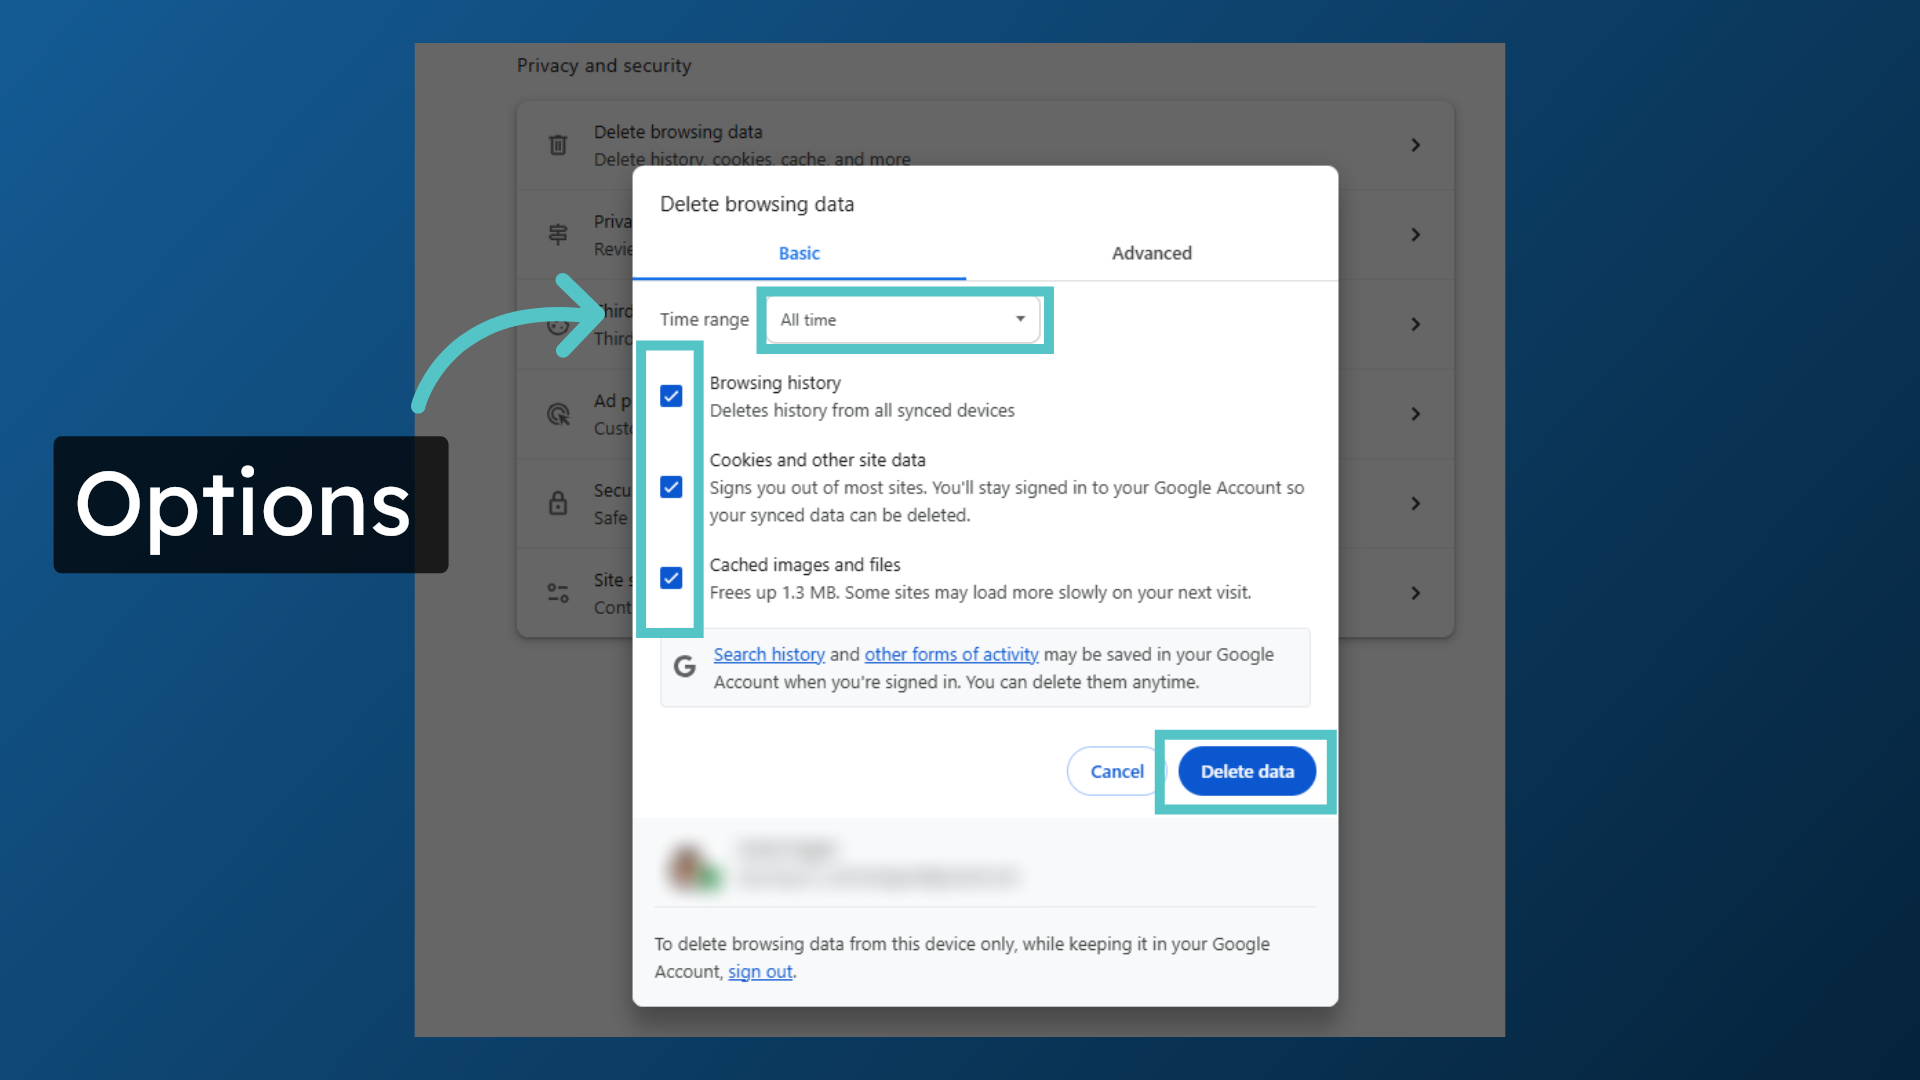Uncheck Cached images and files checkbox
The width and height of the screenshot is (1920, 1080).
(x=671, y=578)
